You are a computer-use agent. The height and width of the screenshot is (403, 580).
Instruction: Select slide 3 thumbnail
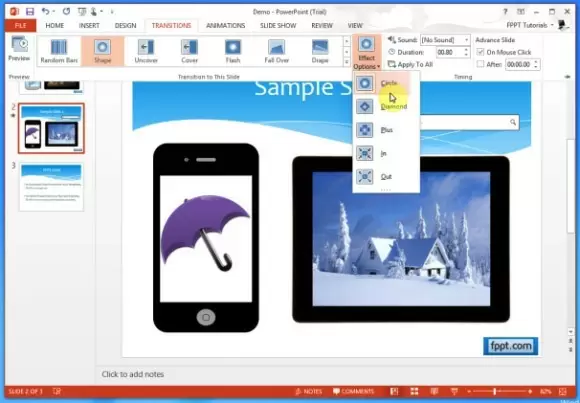pyautogui.click(x=51, y=187)
